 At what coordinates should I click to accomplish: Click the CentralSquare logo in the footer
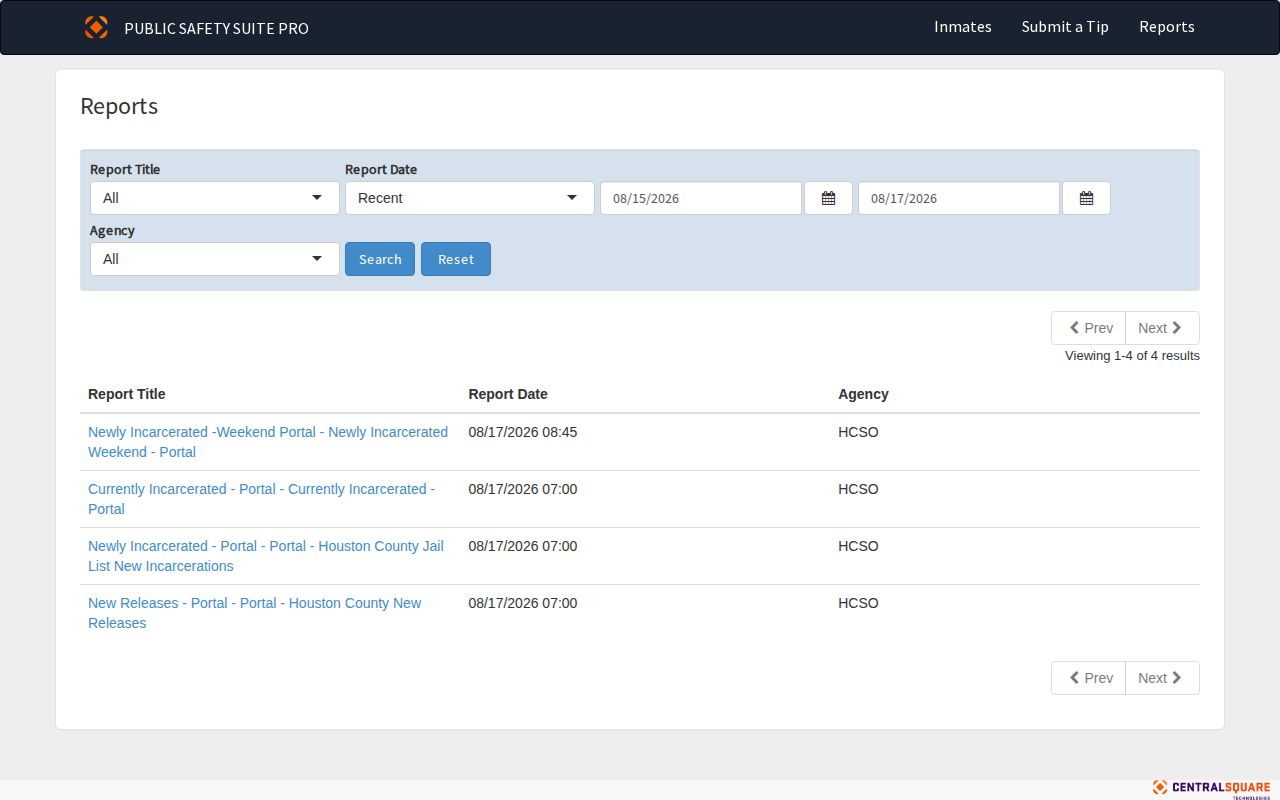[1211, 788]
